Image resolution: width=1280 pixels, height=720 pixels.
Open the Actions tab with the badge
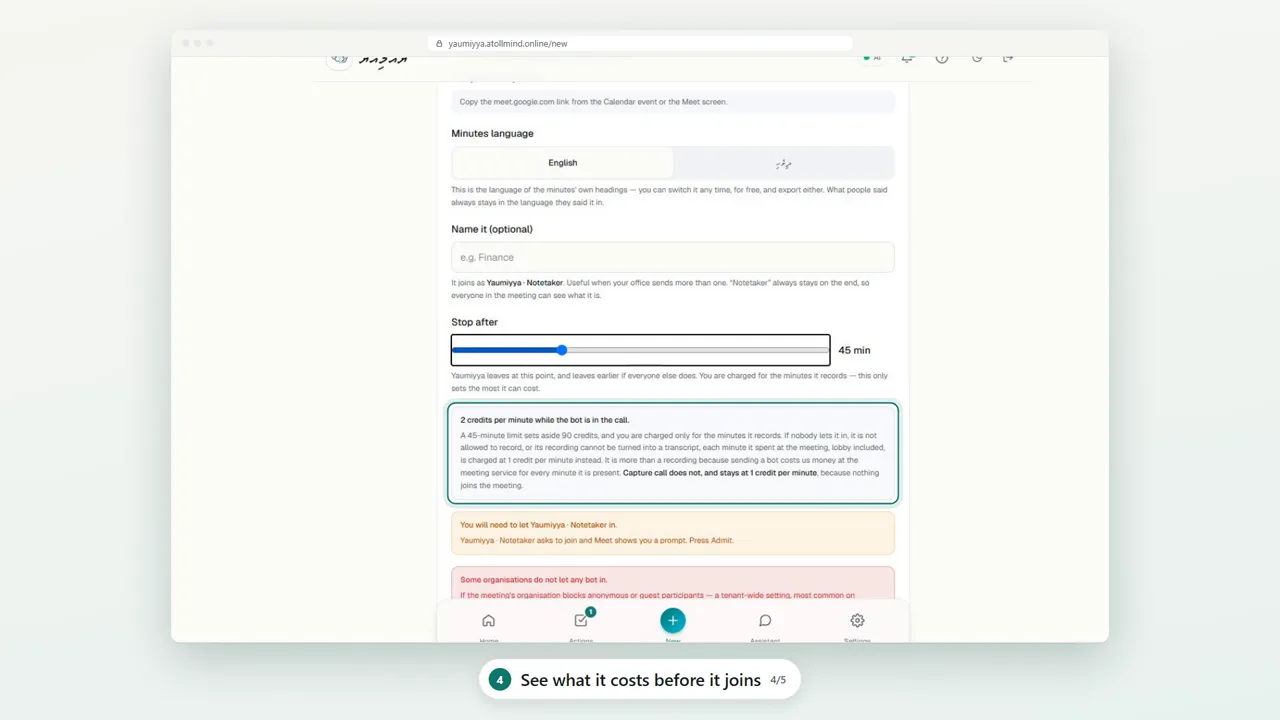coord(581,625)
